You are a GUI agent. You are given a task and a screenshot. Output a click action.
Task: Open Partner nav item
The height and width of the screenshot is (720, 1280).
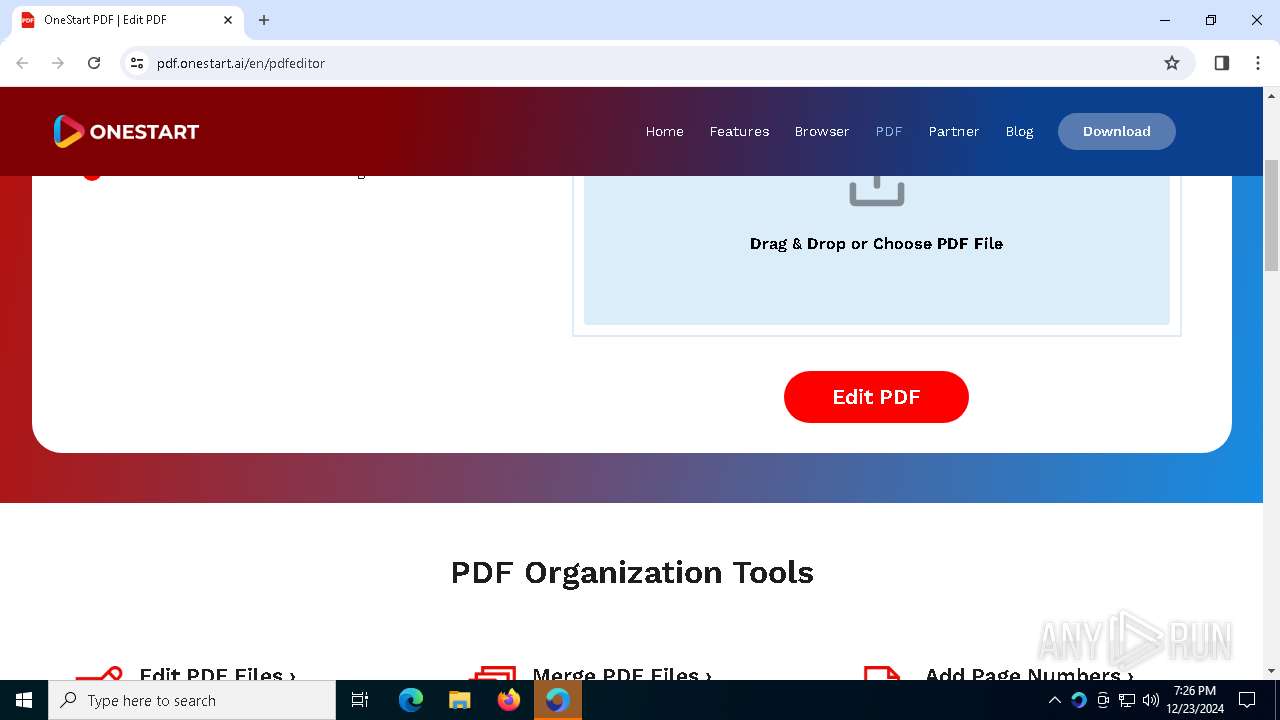pyautogui.click(x=954, y=131)
